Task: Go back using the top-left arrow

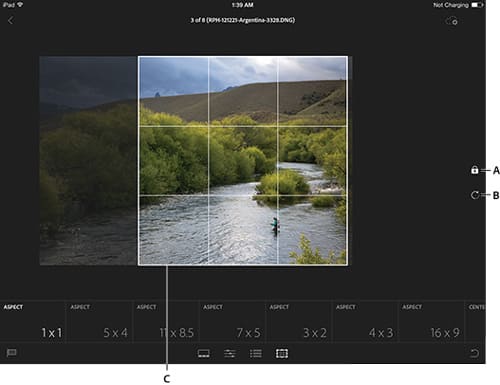Action: (x=10, y=20)
